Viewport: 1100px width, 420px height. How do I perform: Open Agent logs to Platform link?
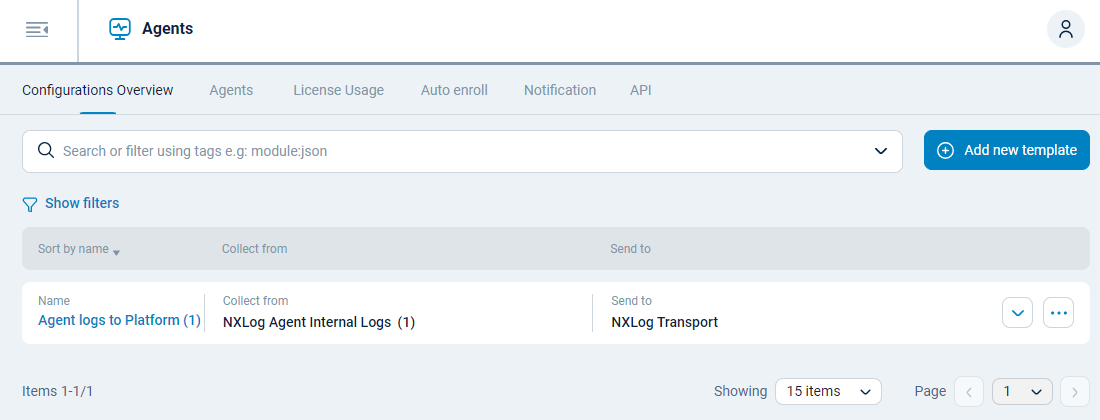click(119, 321)
